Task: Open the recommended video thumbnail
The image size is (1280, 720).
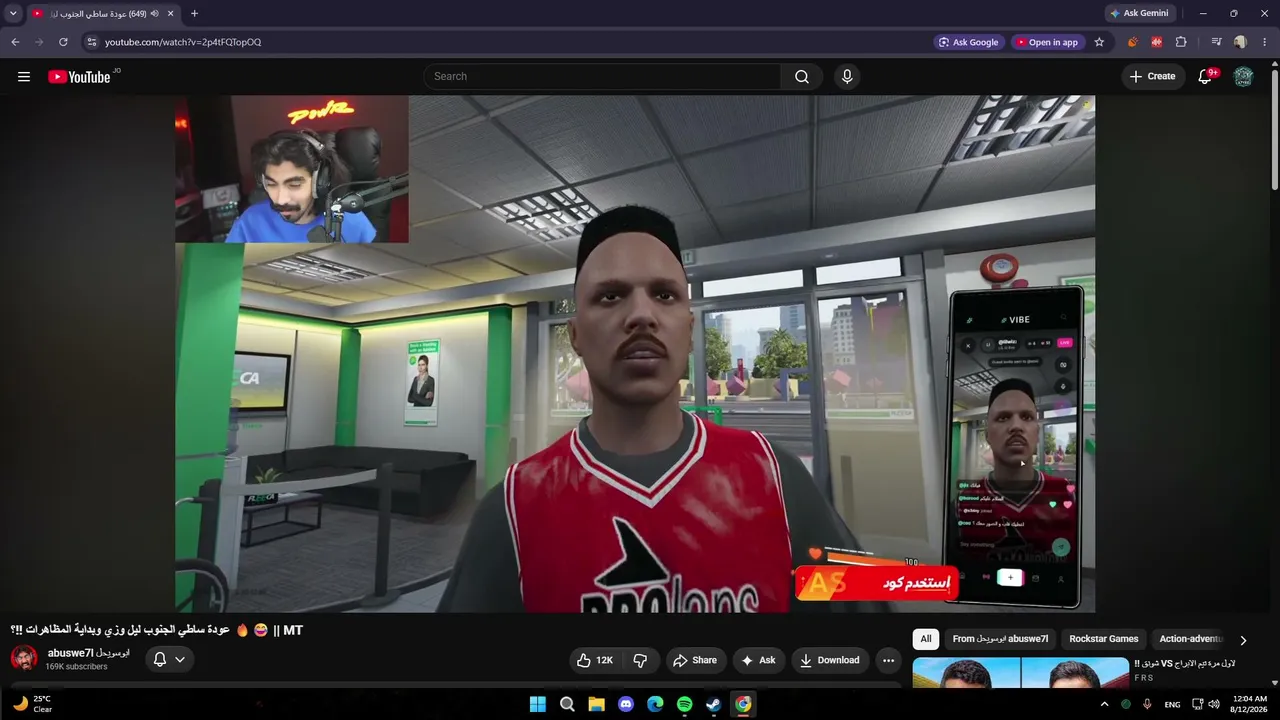Action: (x=1021, y=672)
